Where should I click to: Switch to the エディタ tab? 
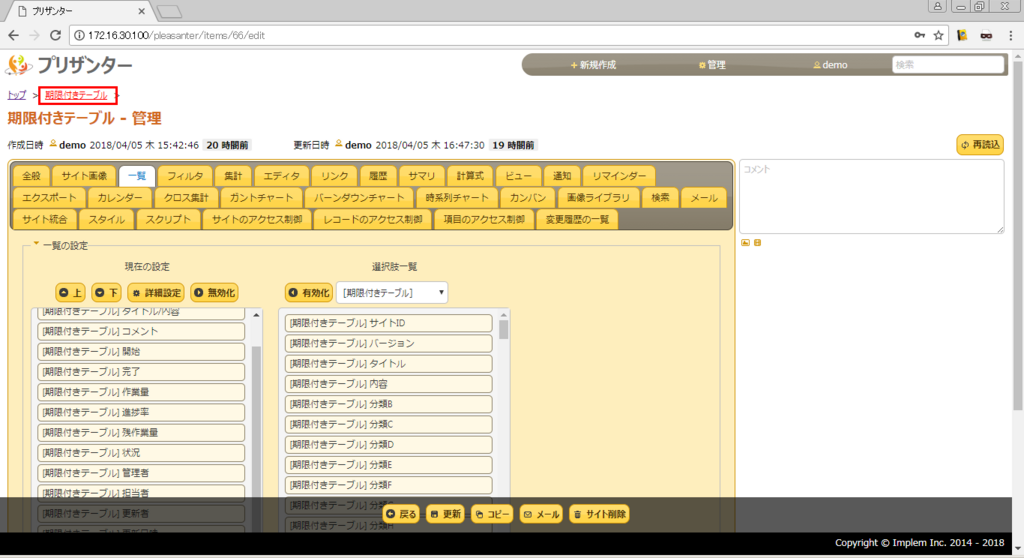[x=281, y=176]
